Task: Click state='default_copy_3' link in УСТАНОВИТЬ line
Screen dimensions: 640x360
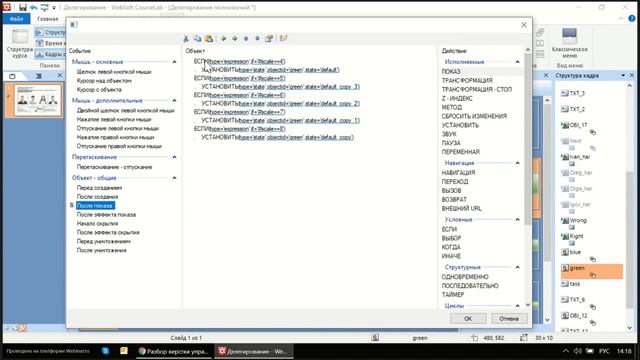Action: pos(332,87)
